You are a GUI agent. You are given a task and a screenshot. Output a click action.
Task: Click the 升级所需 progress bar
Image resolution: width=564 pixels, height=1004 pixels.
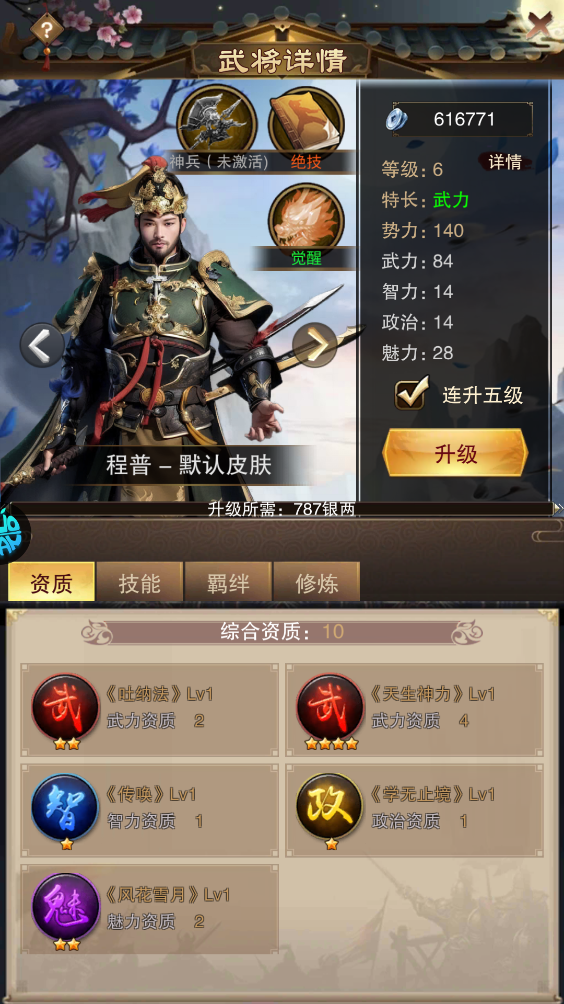coord(281,509)
